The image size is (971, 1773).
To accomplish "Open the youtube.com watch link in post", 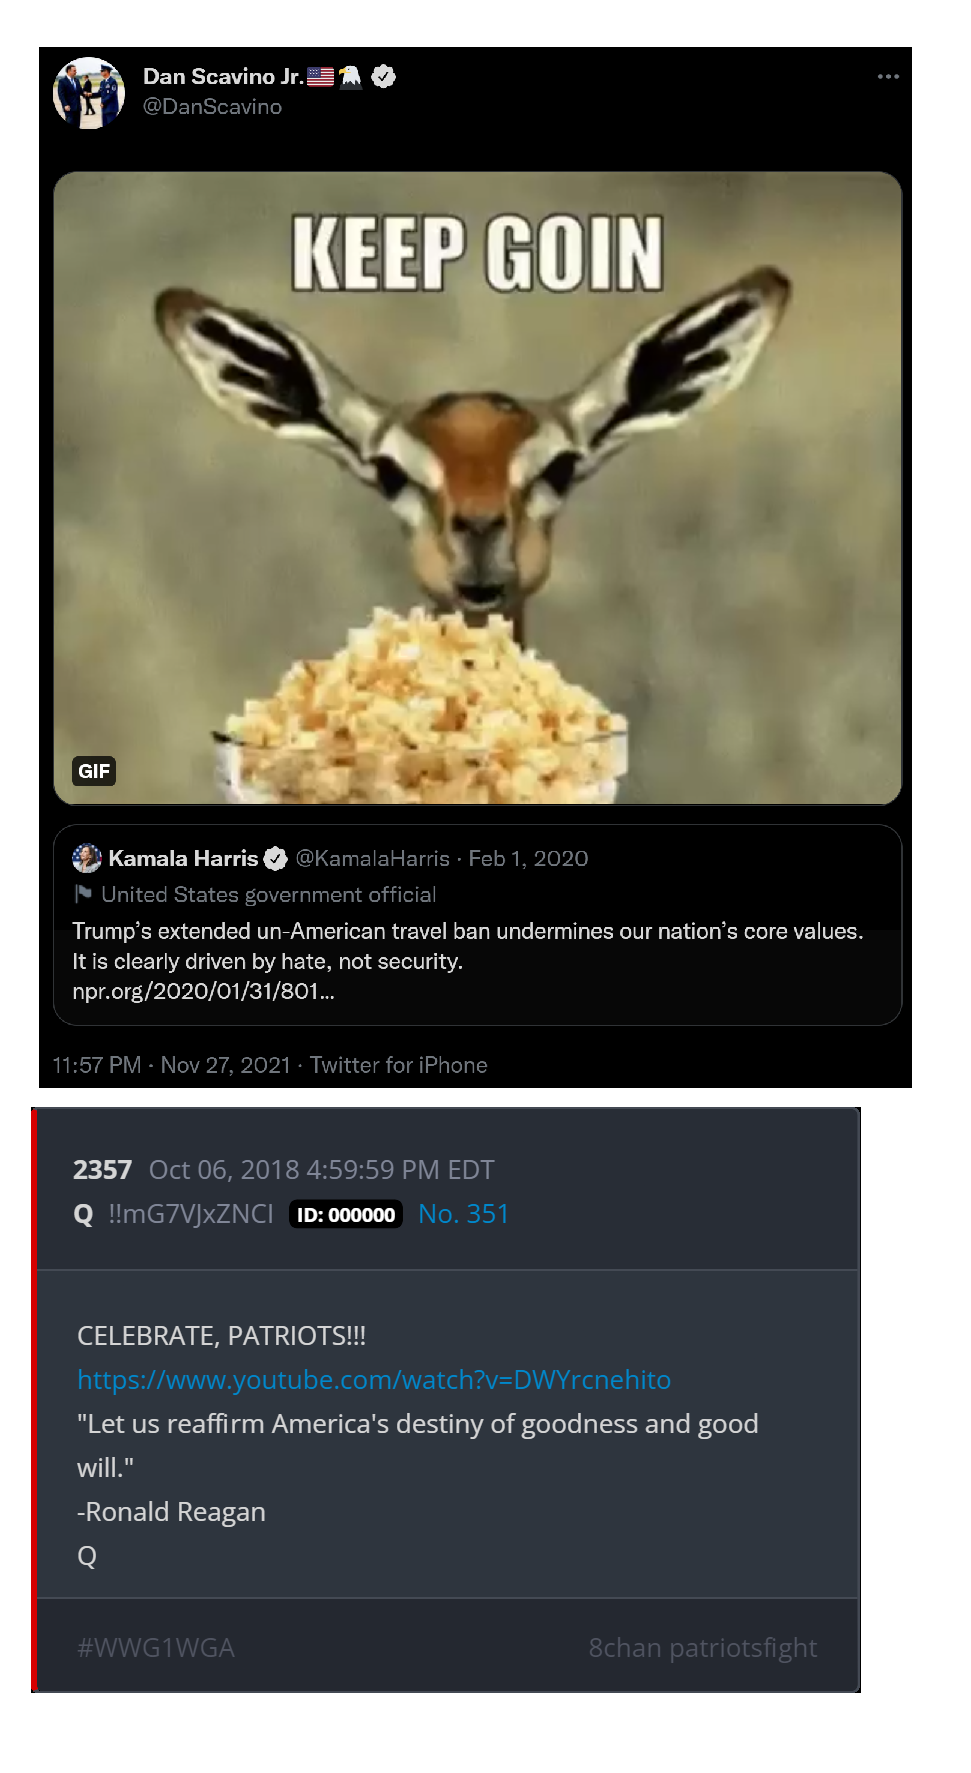I will coord(374,1379).
